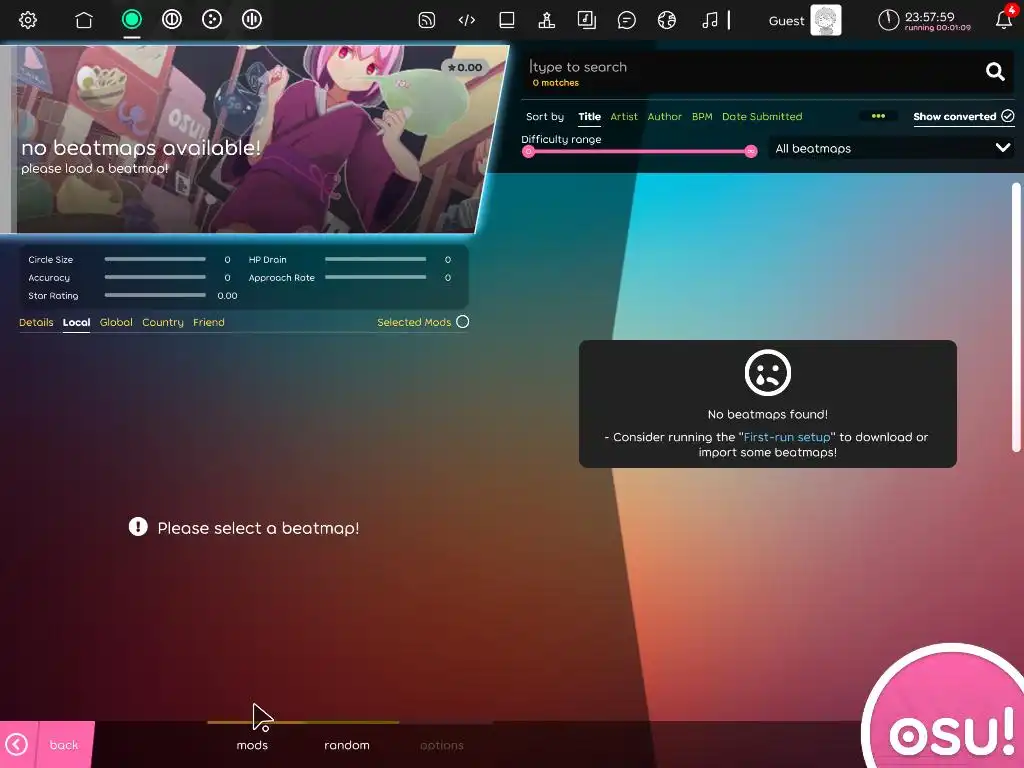Image resolution: width=1024 pixels, height=768 pixels.
Task: Switch to the Country leaderboard tab
Action: (163, 322)
